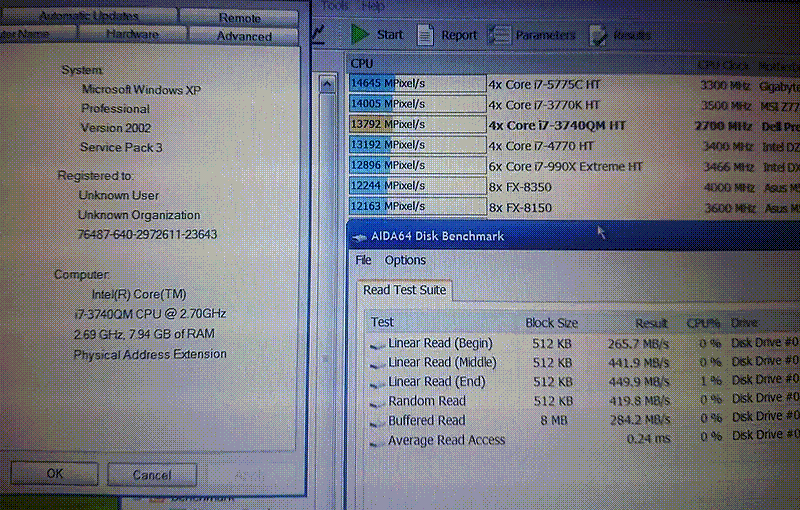Click the Start button label in toolbar
Image resolution: width=800 pixels, height=510 pixels.
[x=390, y=35]
